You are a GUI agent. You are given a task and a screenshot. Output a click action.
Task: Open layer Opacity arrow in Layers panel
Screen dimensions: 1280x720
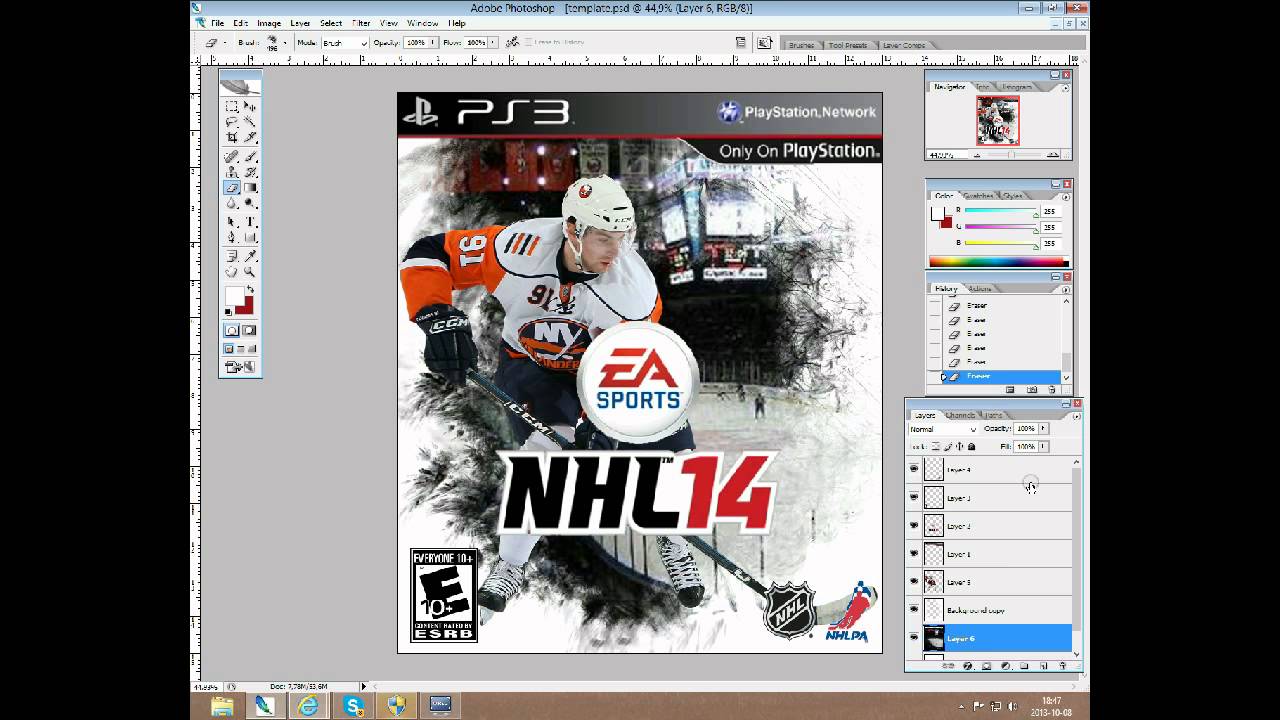point(1043,429)
